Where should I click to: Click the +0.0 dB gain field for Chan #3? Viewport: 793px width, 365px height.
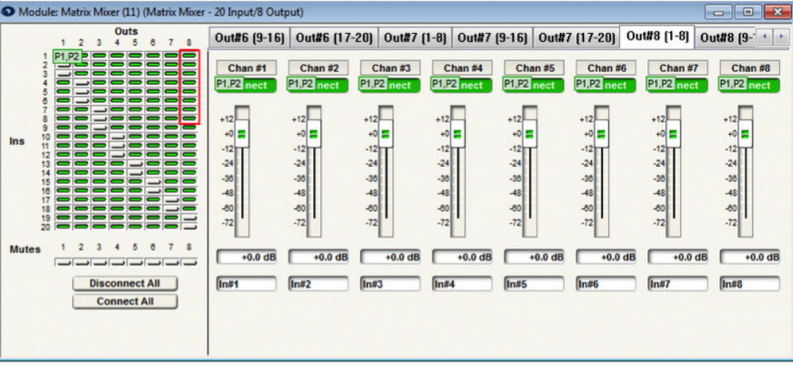390,257
